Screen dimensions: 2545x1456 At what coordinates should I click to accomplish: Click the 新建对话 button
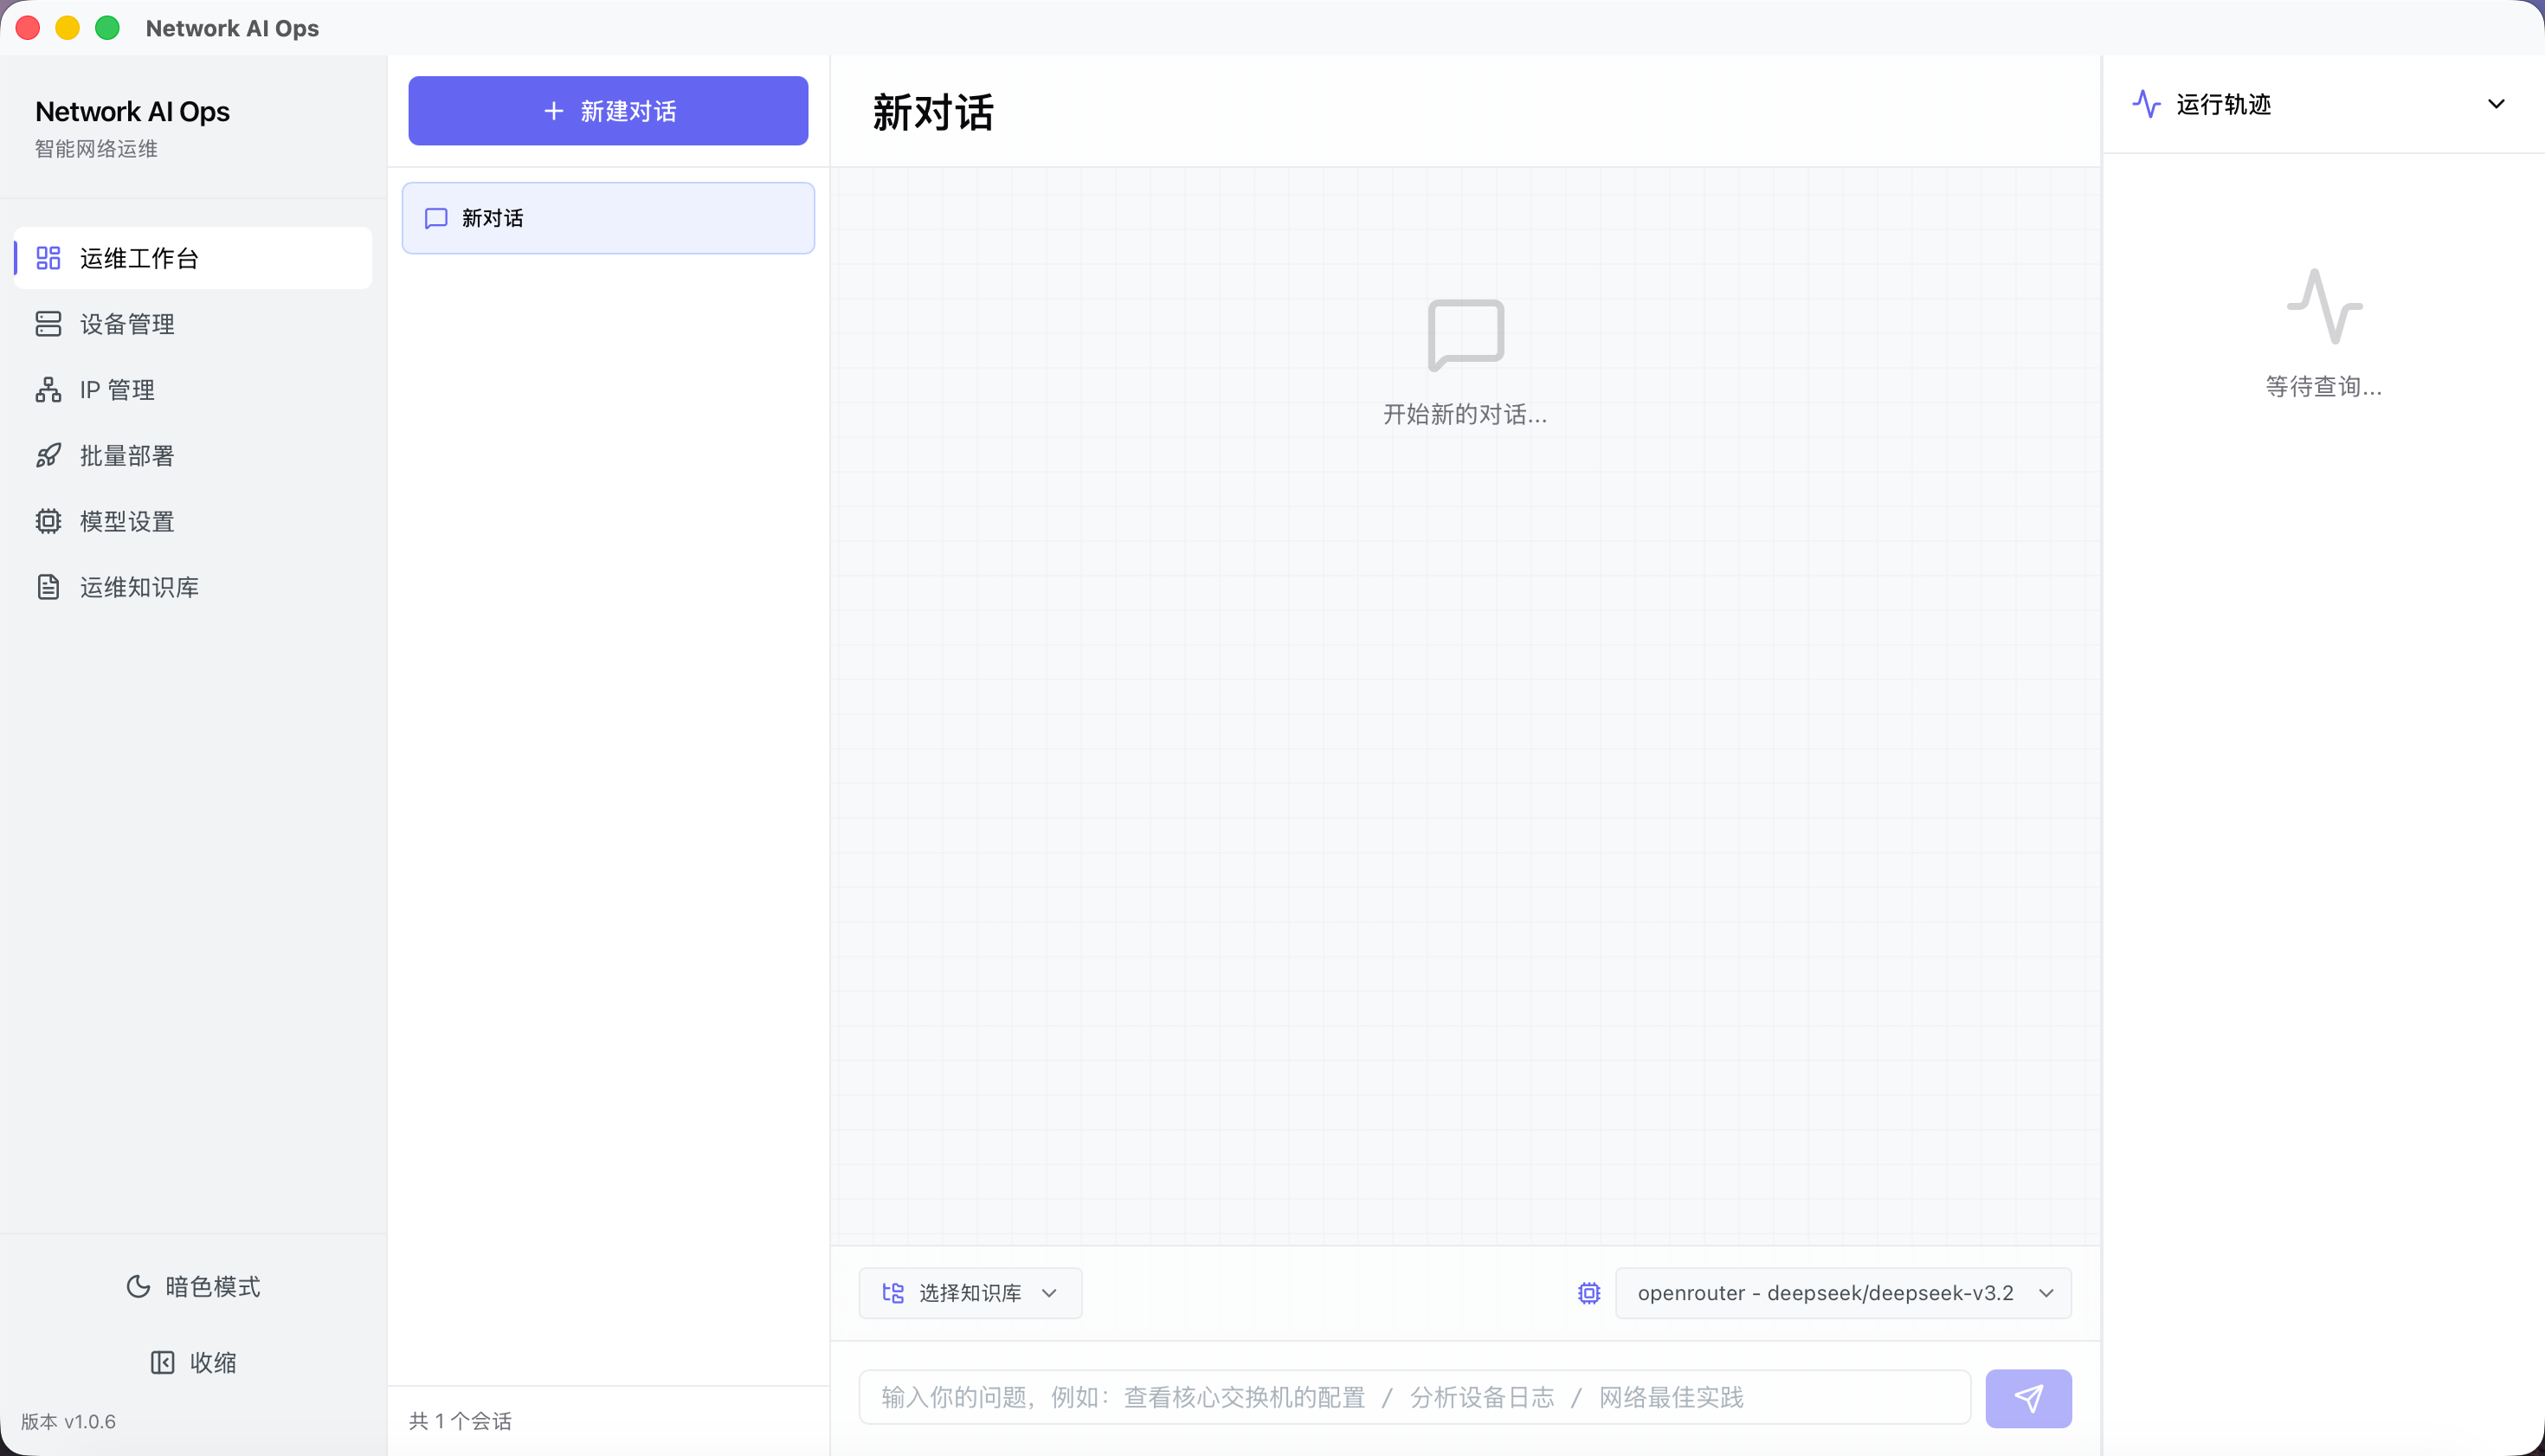click(608, 111)
